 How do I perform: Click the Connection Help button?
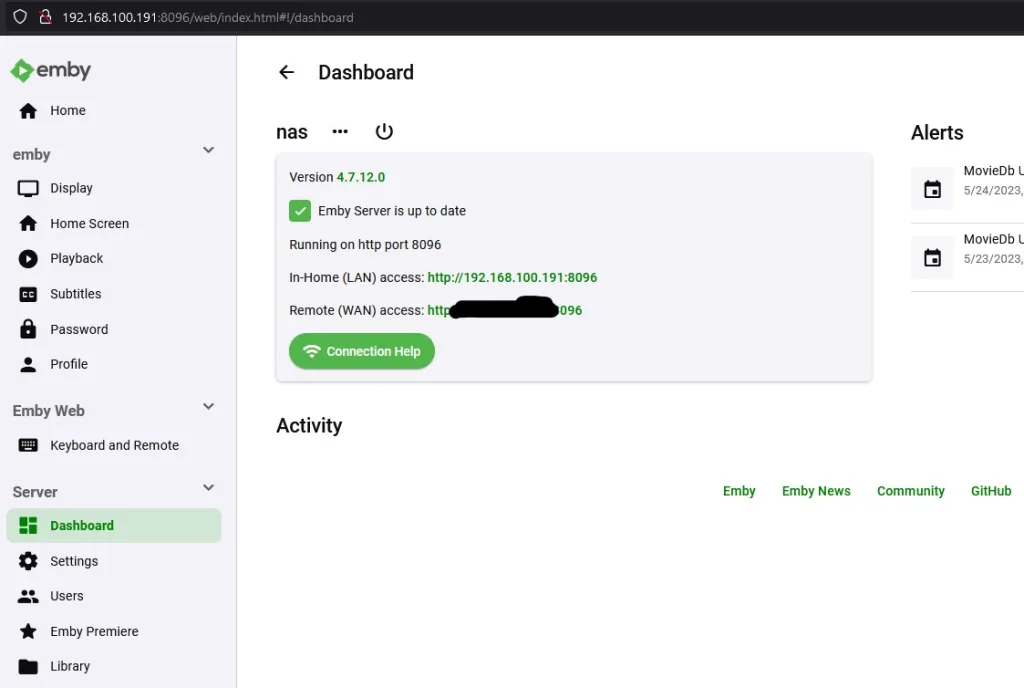362,351
